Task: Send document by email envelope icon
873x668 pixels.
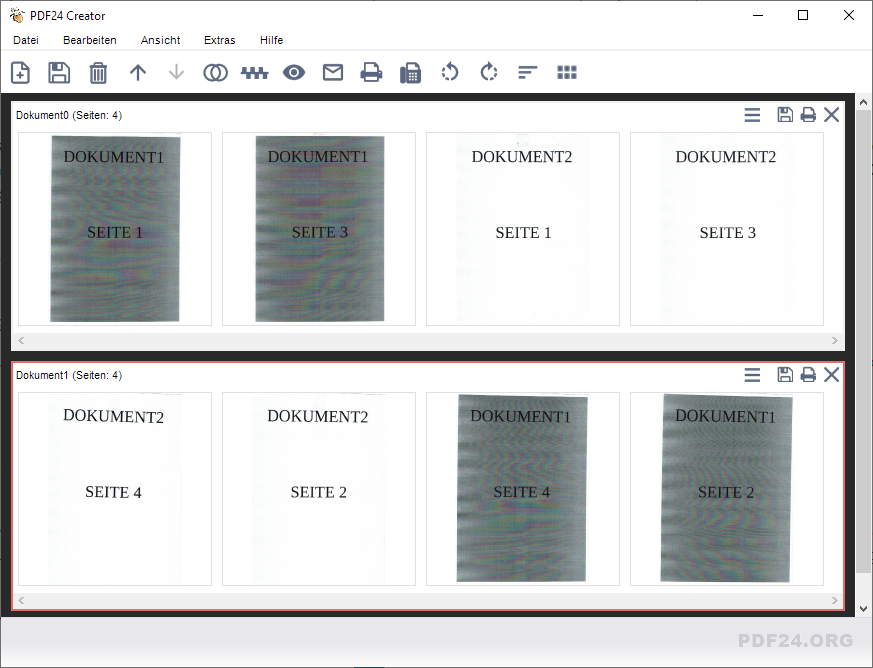Action: (333, 72)
